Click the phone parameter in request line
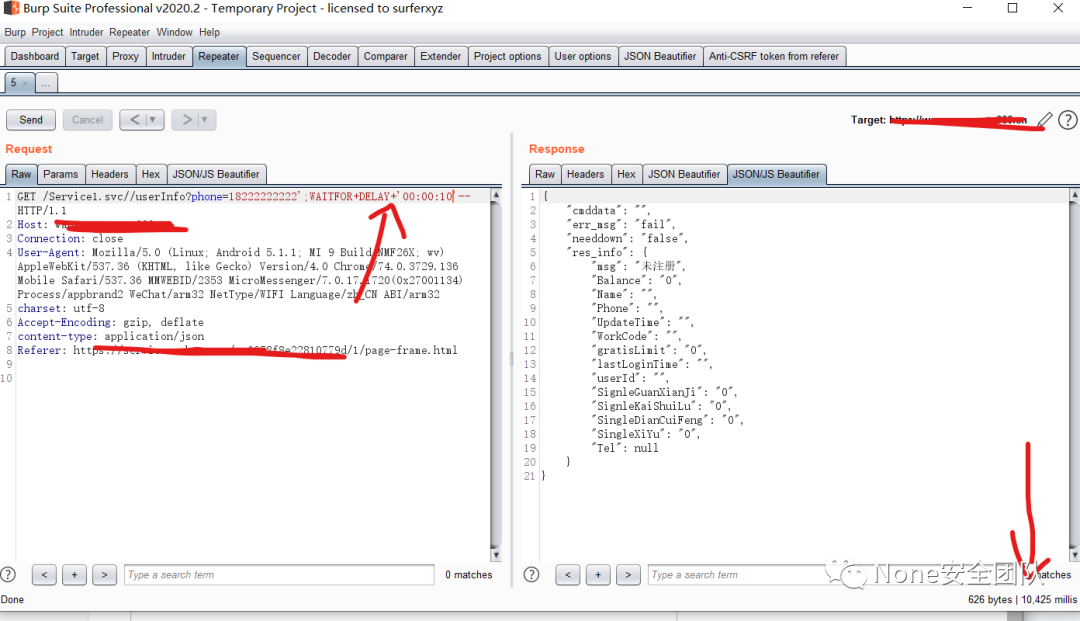The image size is (1080, 621). [207, 197]
